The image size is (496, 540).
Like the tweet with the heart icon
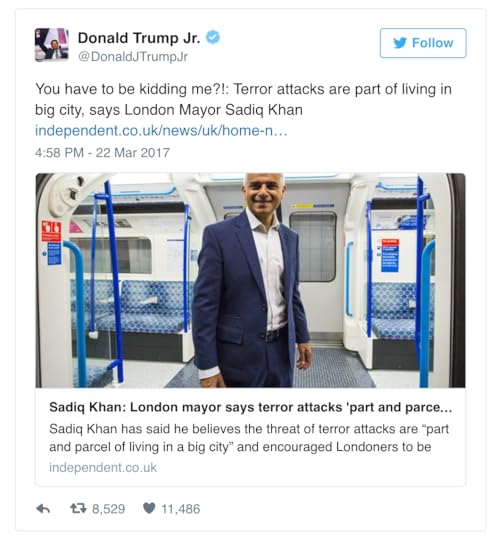click(x=149, y=508)
